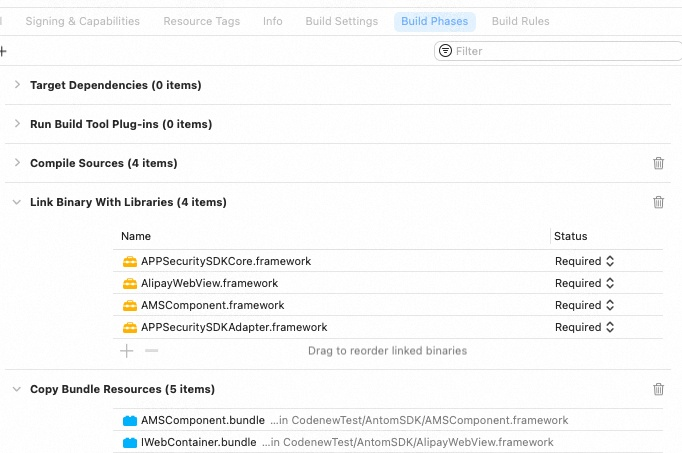Viewport: 682px width, 453px height.
Task: Add a linked library with plus button
Action: pyautogui.click(x=127, y=351)
